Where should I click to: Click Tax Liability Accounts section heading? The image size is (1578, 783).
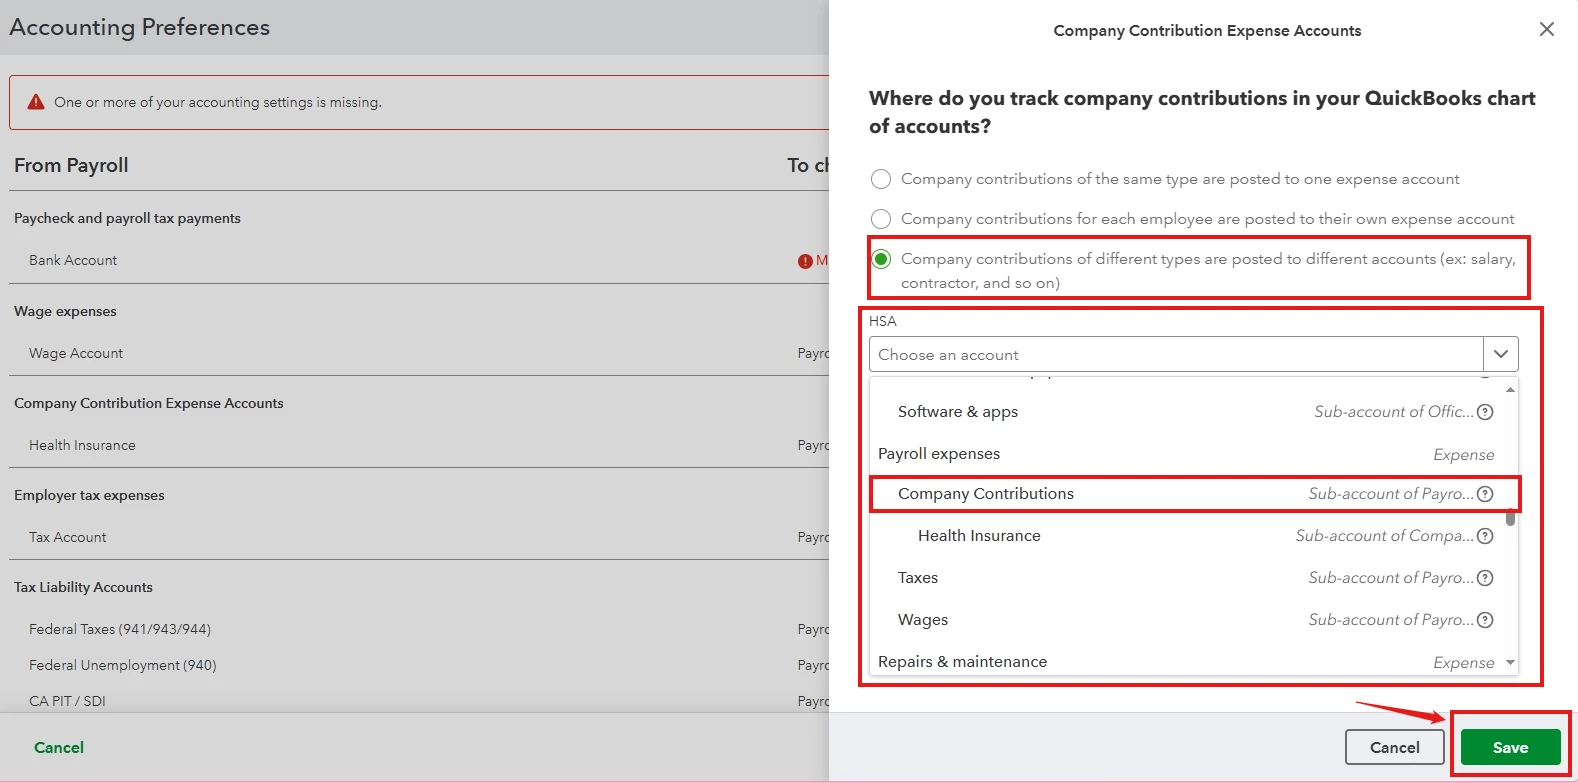pos(83,587)
